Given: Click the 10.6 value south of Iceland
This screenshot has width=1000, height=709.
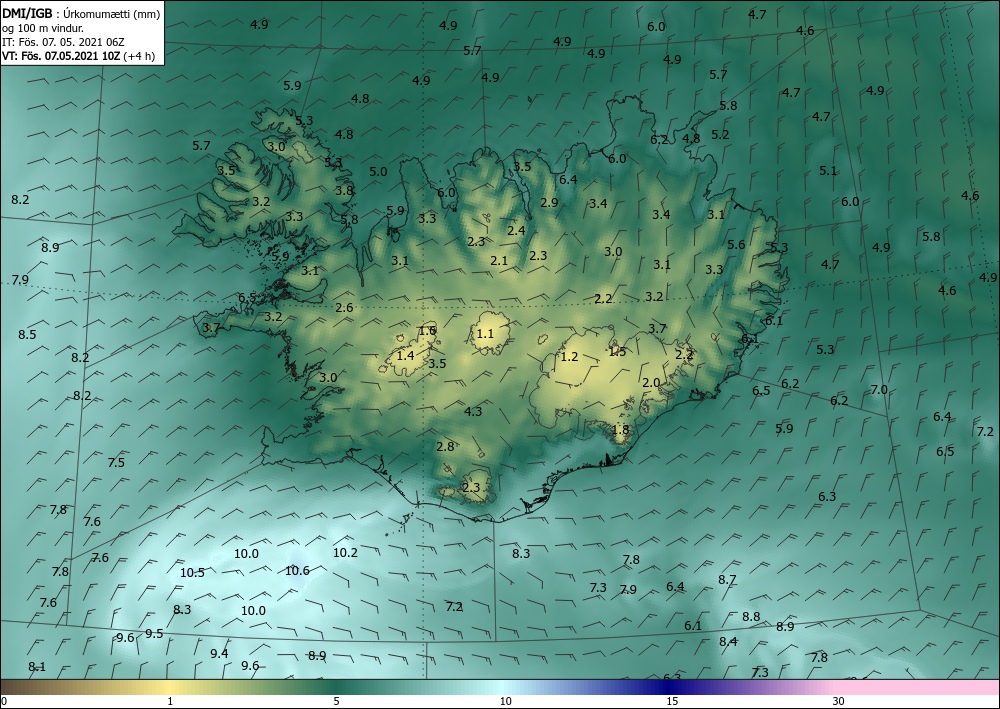Looking at the screenshot, I should (x=297, y=571).
